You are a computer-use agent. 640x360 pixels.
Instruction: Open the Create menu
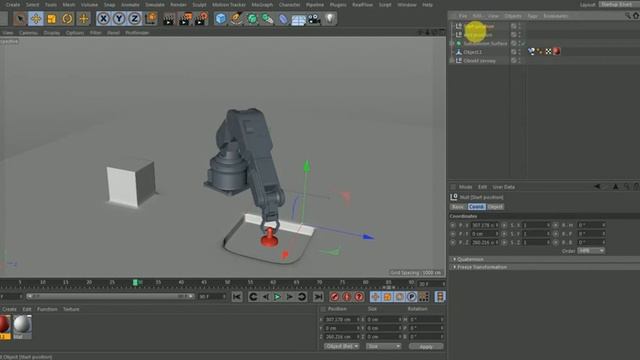(13, 5)
